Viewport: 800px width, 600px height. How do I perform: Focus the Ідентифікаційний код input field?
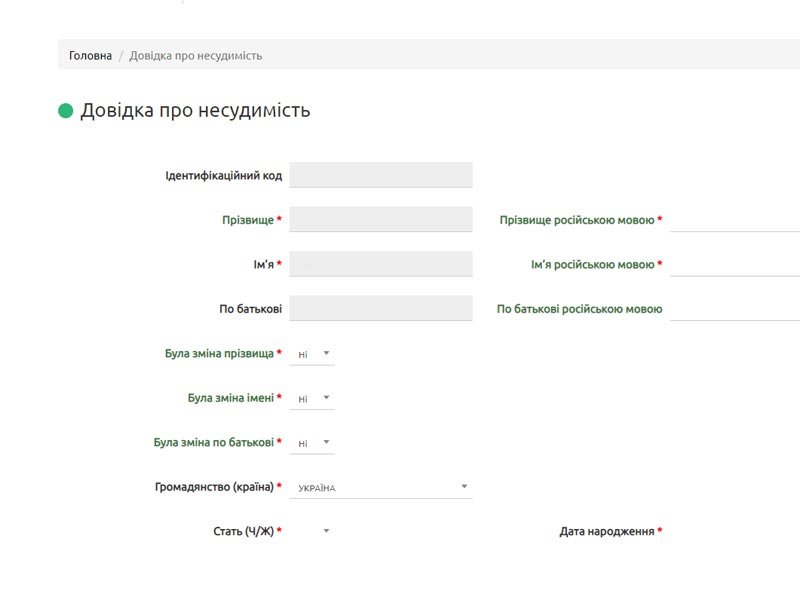[380, 175]
